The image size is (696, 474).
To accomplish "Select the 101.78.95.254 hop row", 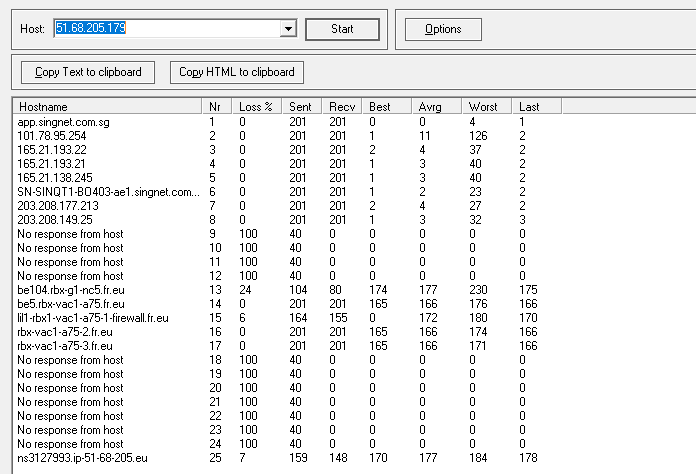I will pyautogui.click(x=52, y=136).
